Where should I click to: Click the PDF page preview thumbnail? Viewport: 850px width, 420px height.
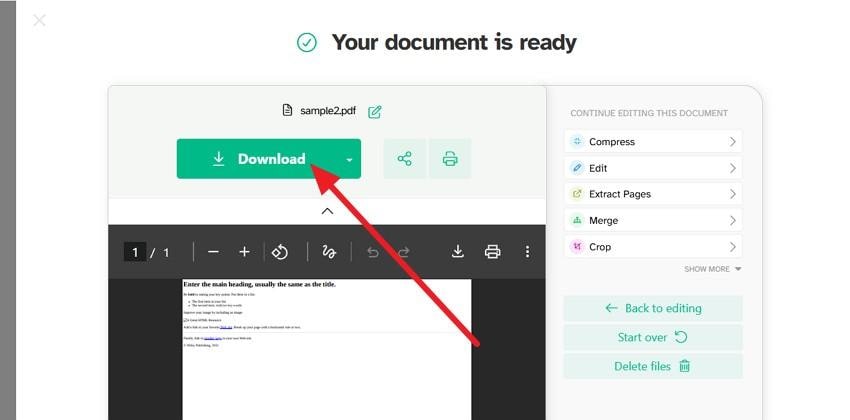pos(327,349)
